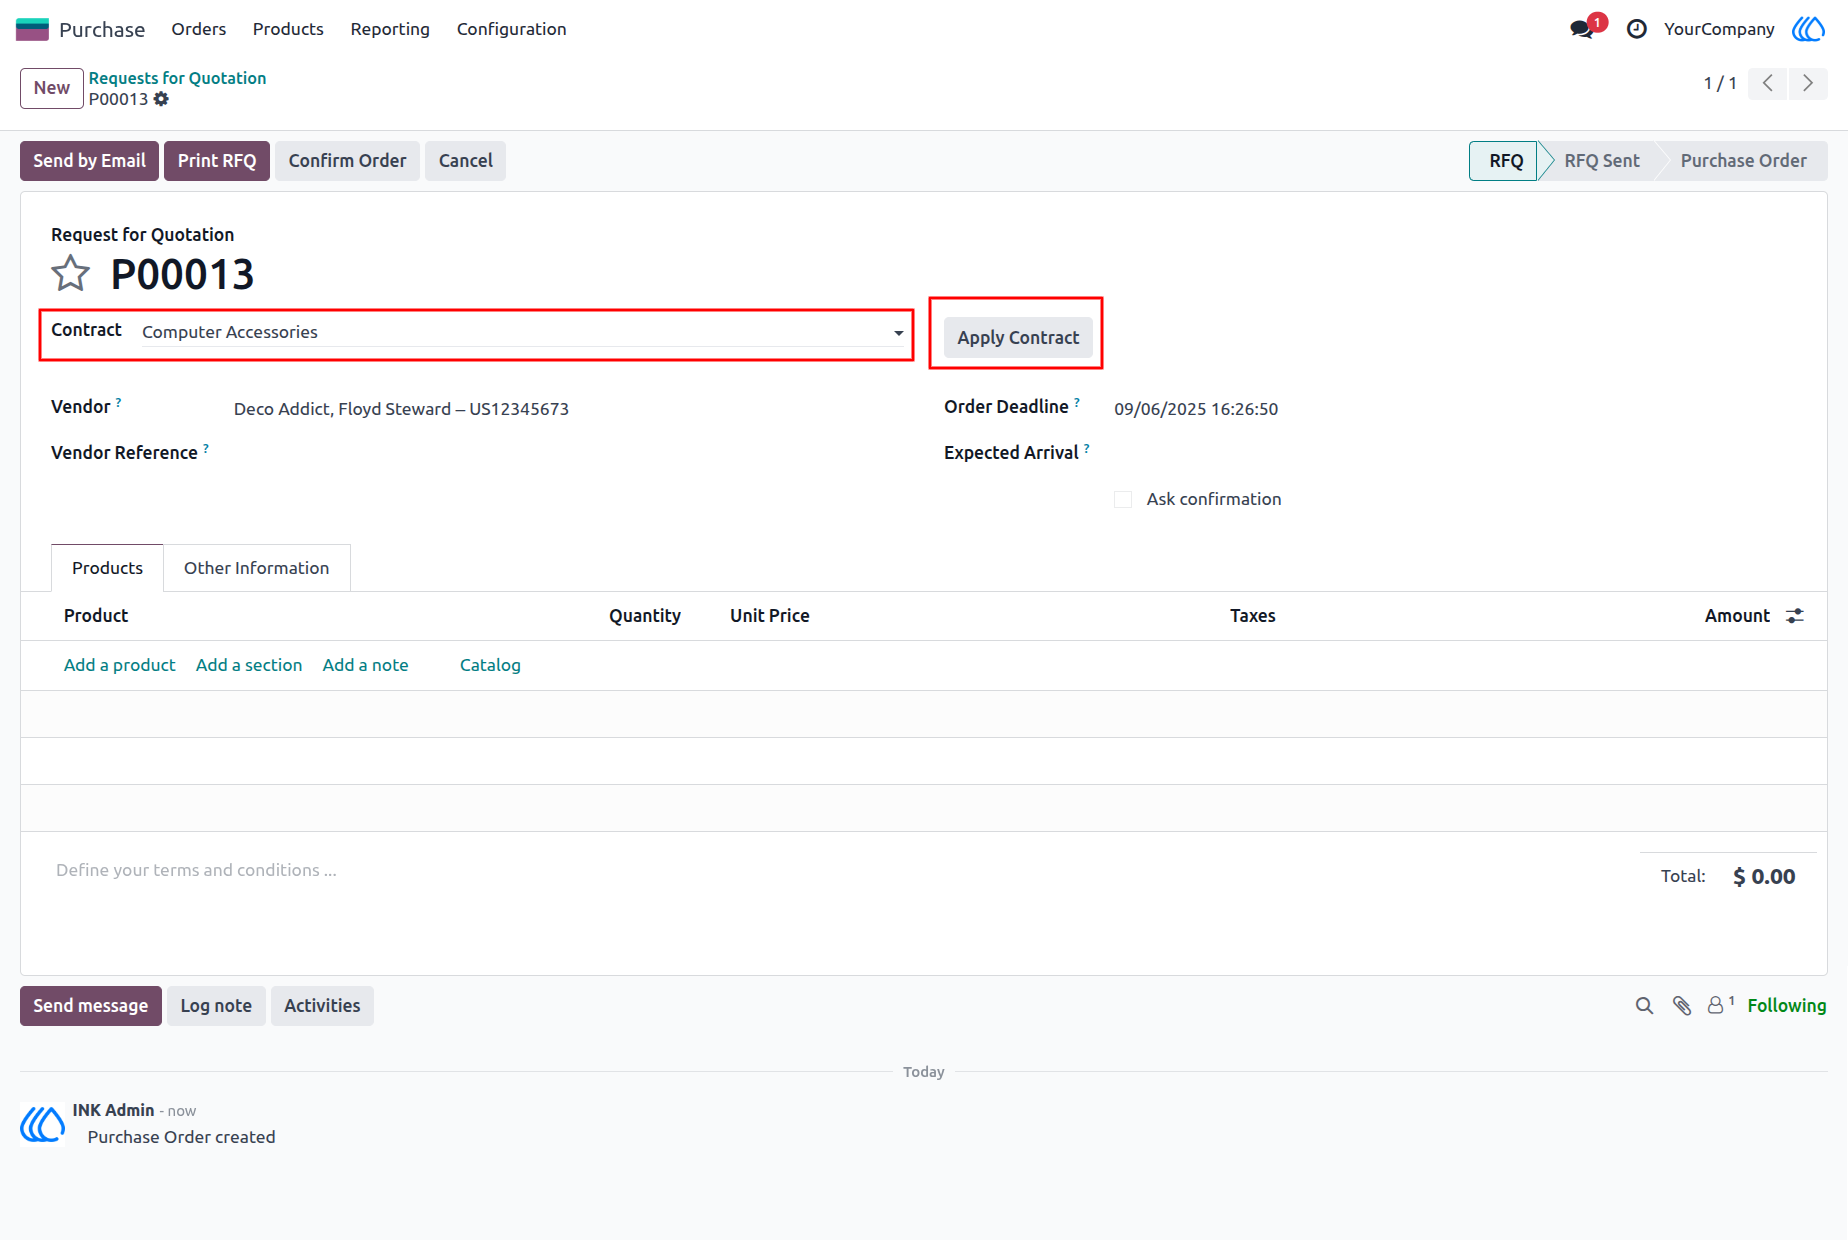Mark P00013 as favorite with star

[x=70, y=273]
